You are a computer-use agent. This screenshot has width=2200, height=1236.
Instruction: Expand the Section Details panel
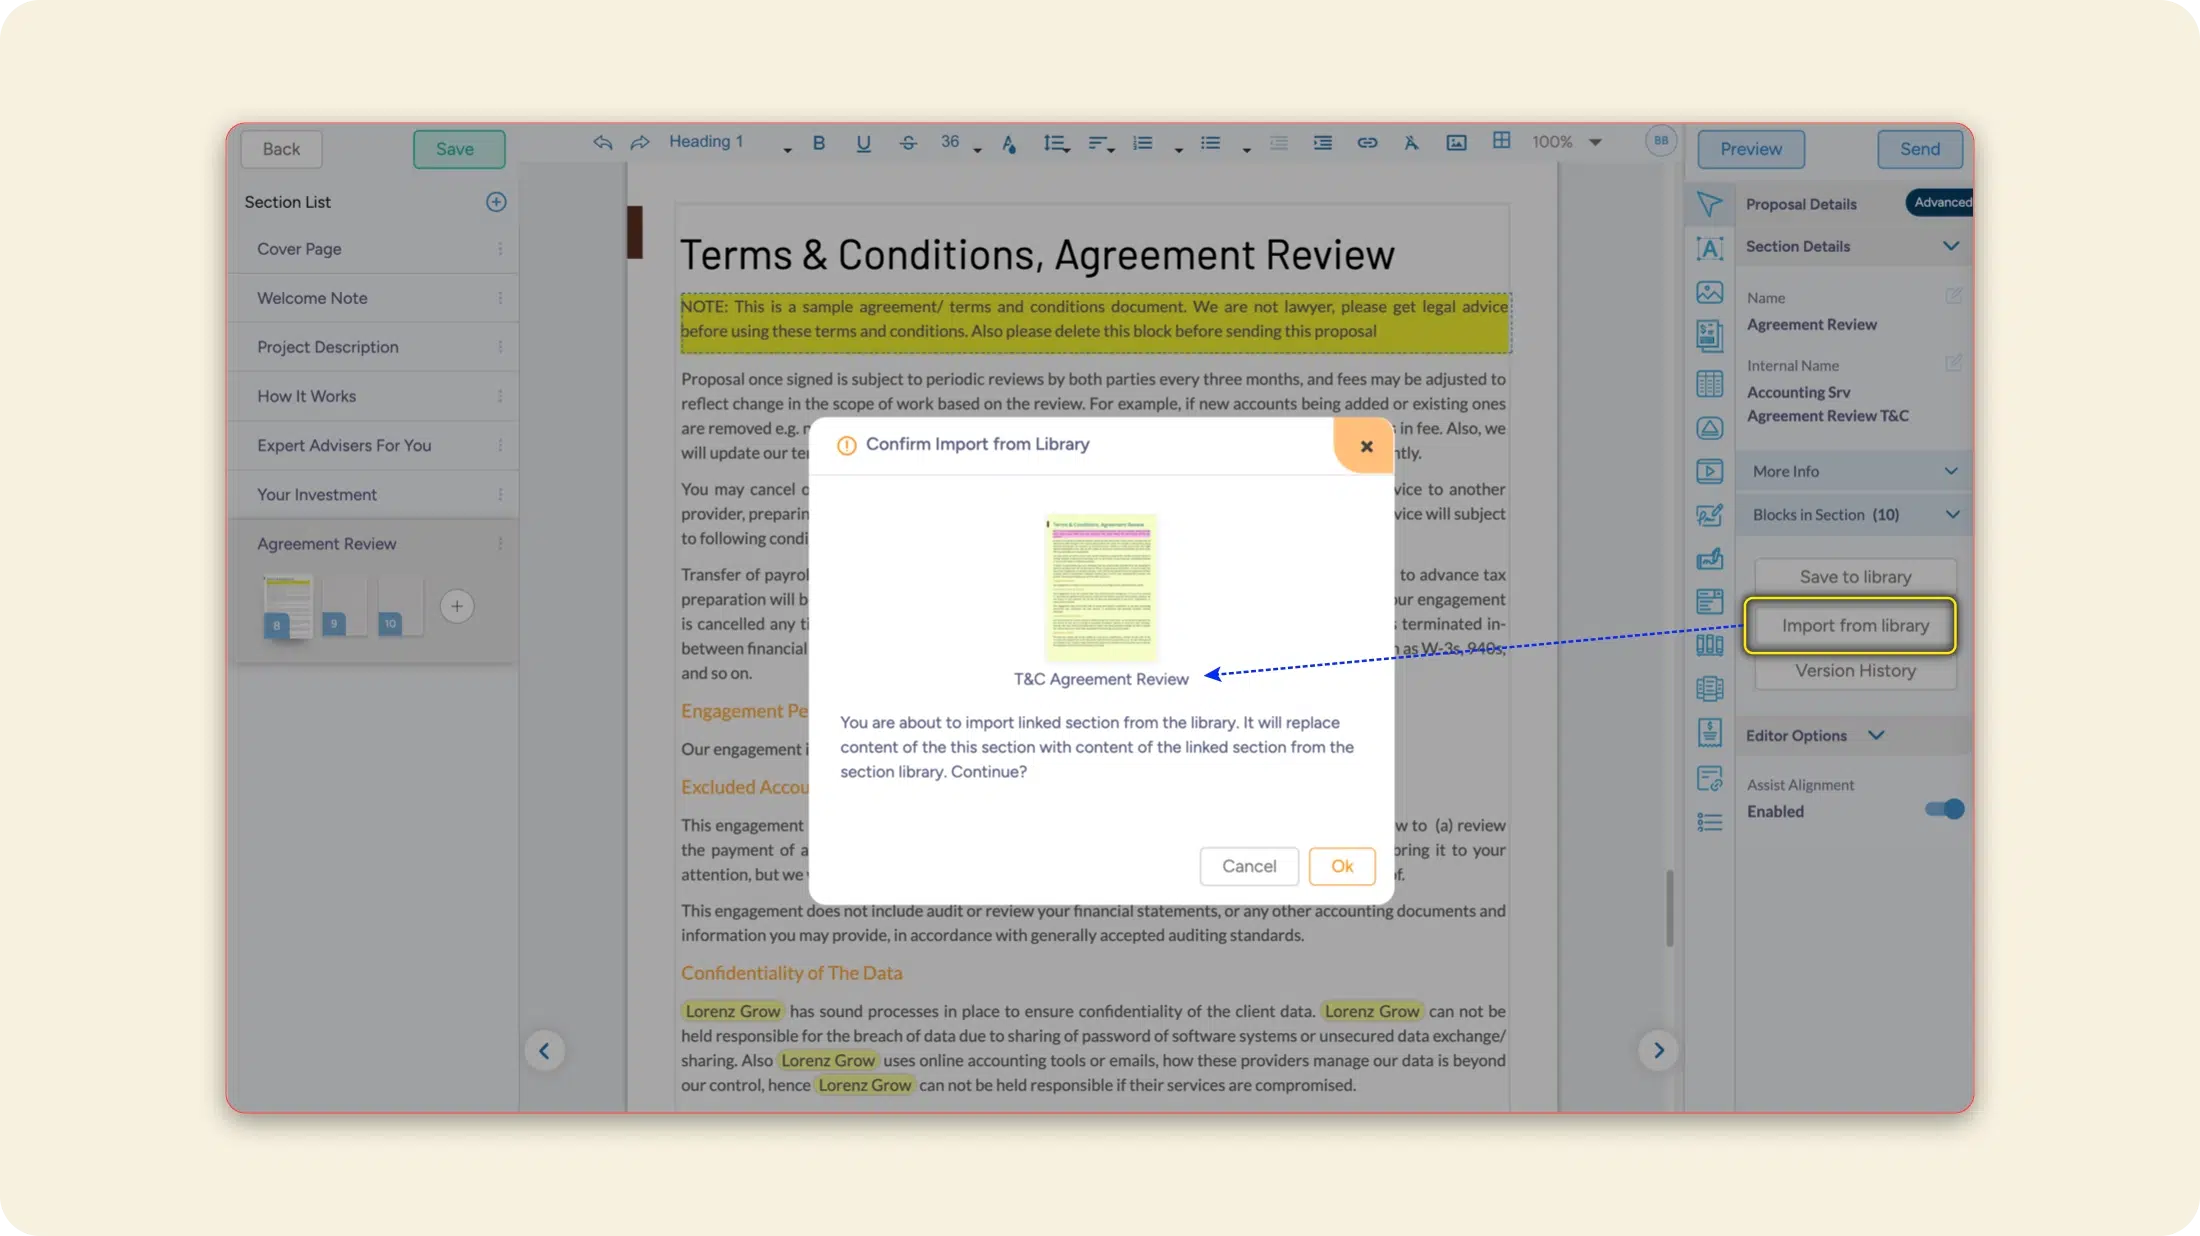1951,246
